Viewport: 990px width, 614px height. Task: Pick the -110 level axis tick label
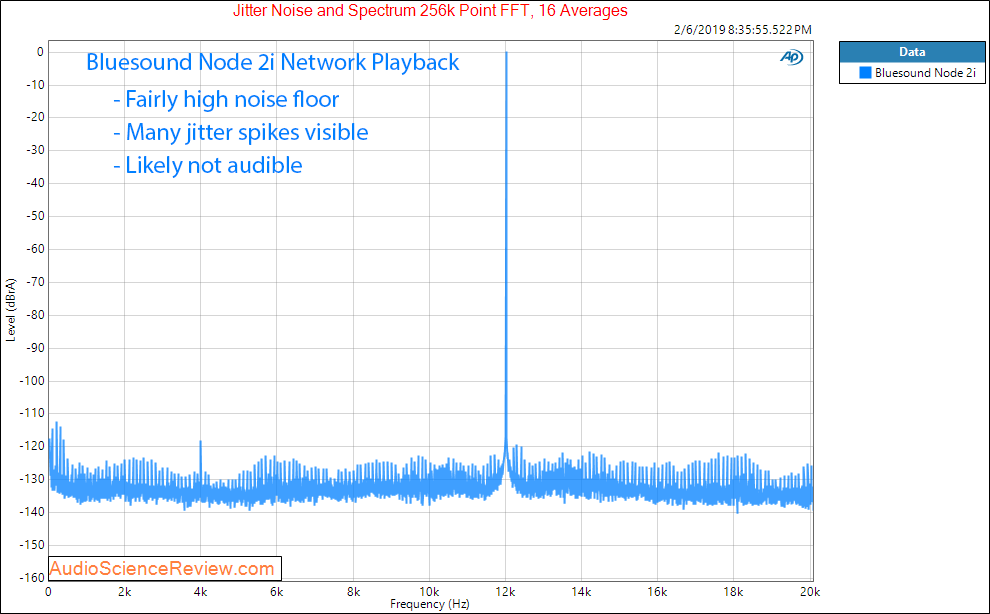tap(33, 413)
